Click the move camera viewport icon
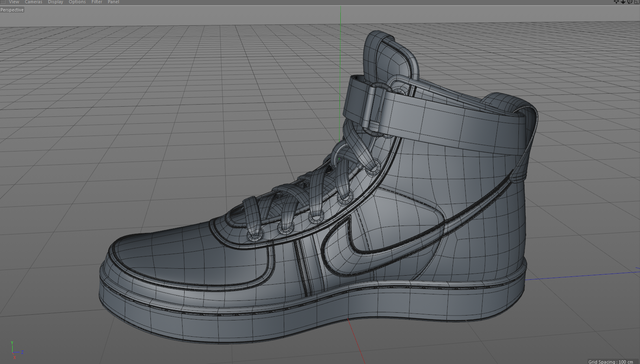 pos(616,2)
